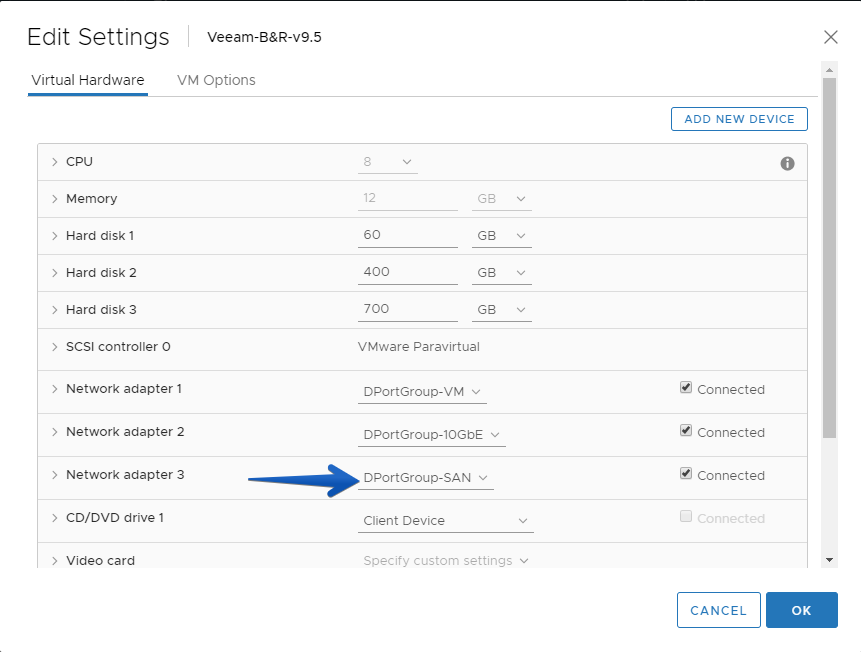Open the Client Device dropdown
This screenshot has width=861, height=652.
445,520
